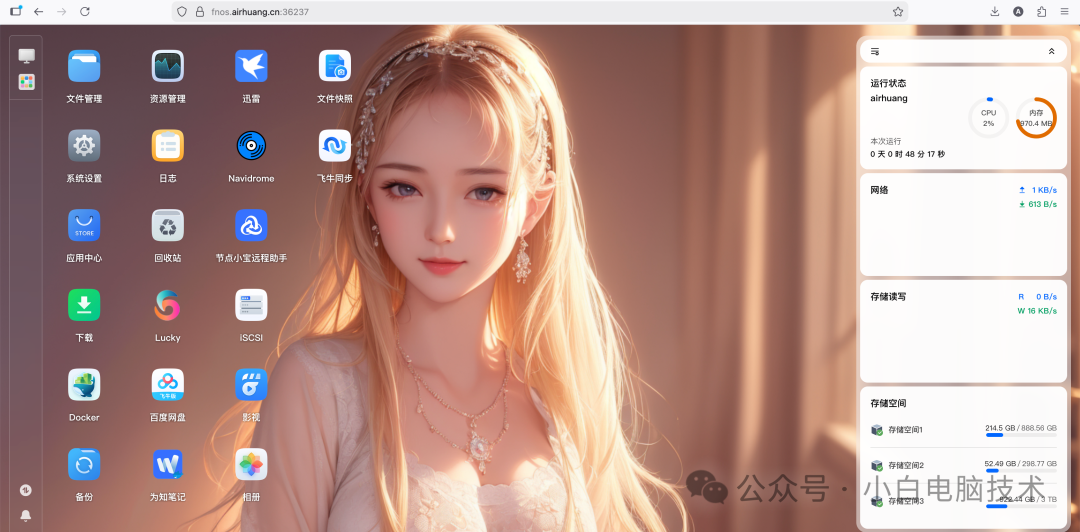This screenshot has height=532, width=1080.
Task: Launch 为知笔记 WizNote app
Action: click(x=167, y=464)
